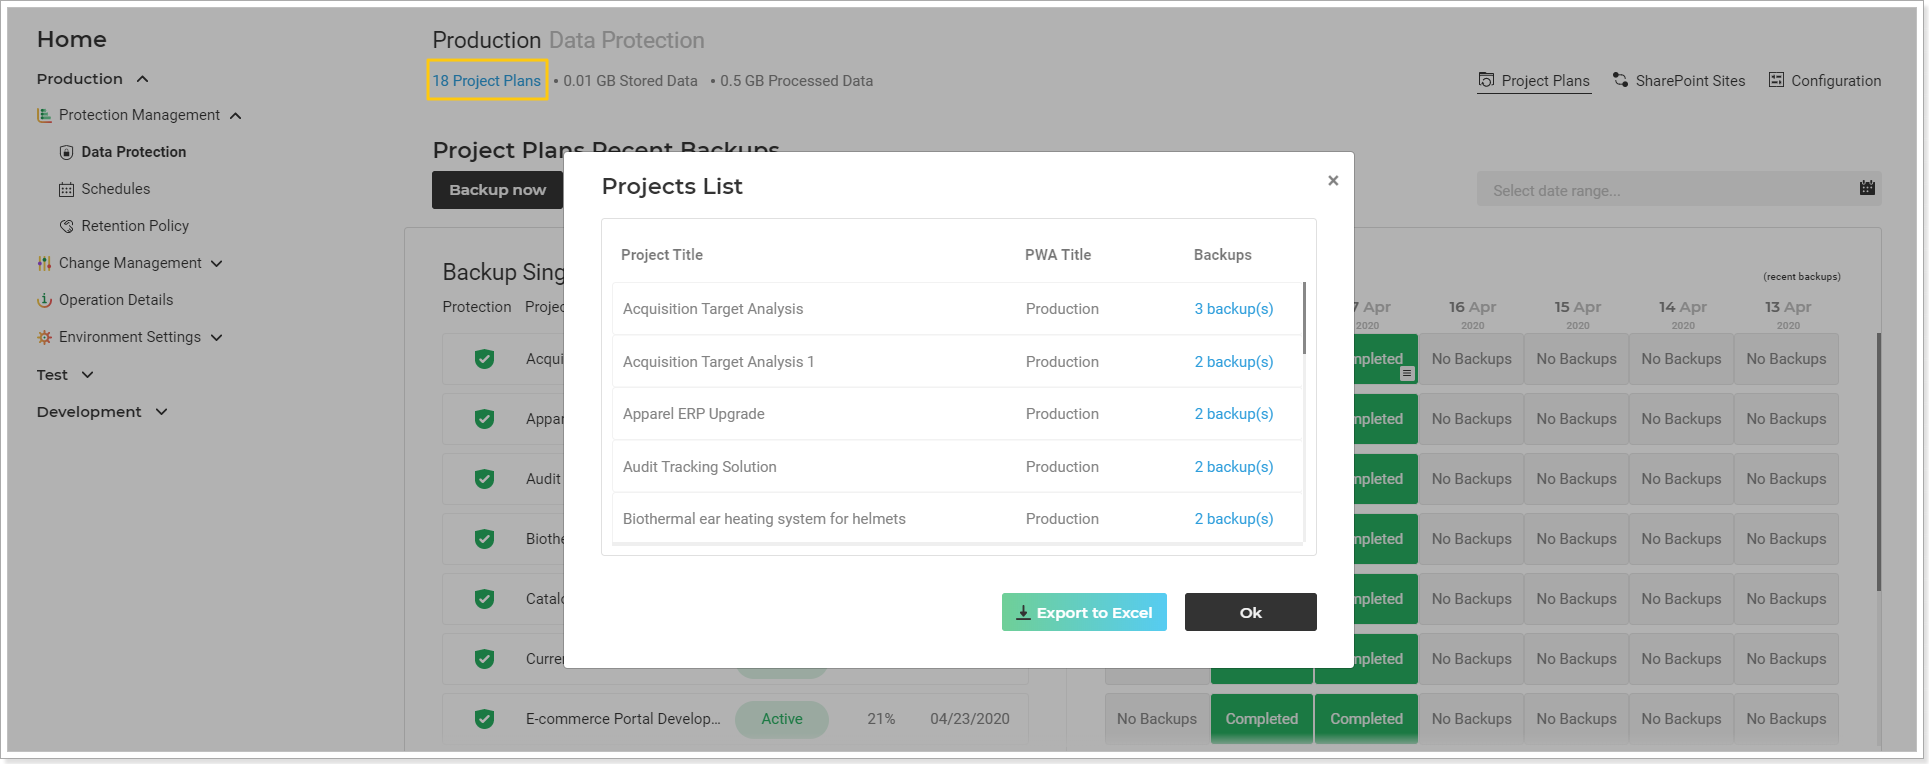Open 2 backup(s) for Biothermal ear heating system
1929x764 pixels.
[1234, 519]
